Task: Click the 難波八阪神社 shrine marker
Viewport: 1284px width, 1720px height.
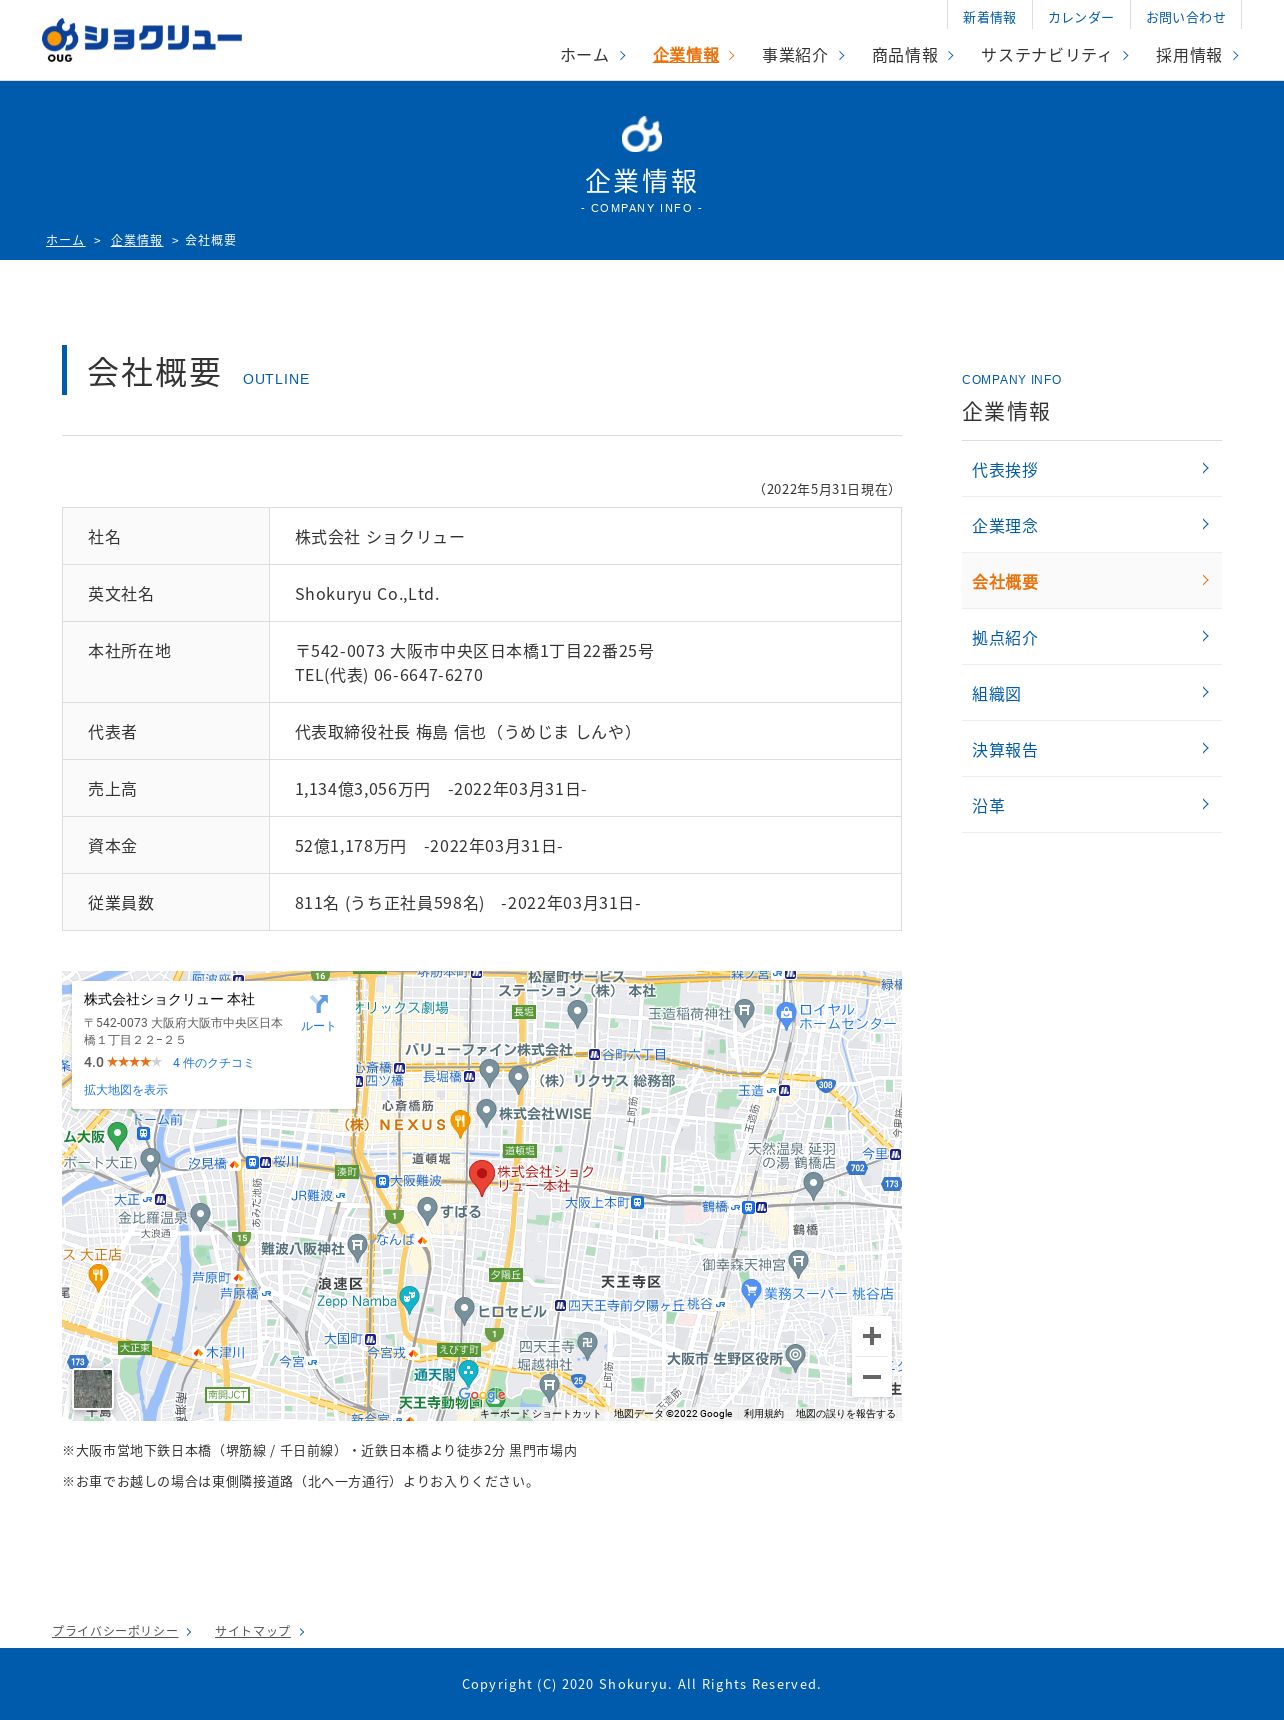Action: [x=357, y=1247]
